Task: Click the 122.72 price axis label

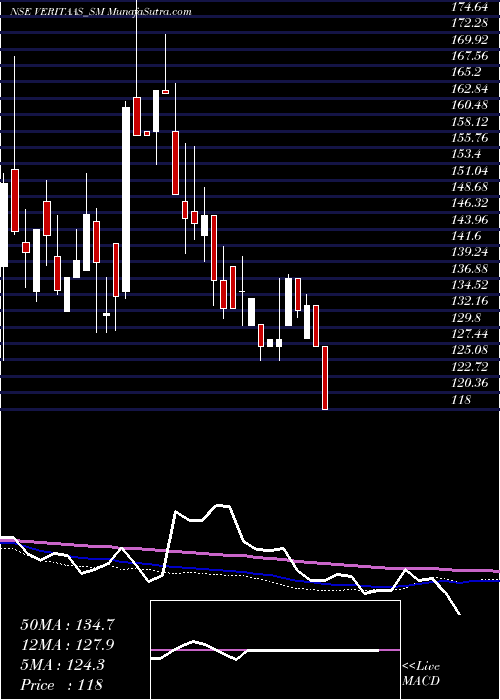Action: pos(468,367)
